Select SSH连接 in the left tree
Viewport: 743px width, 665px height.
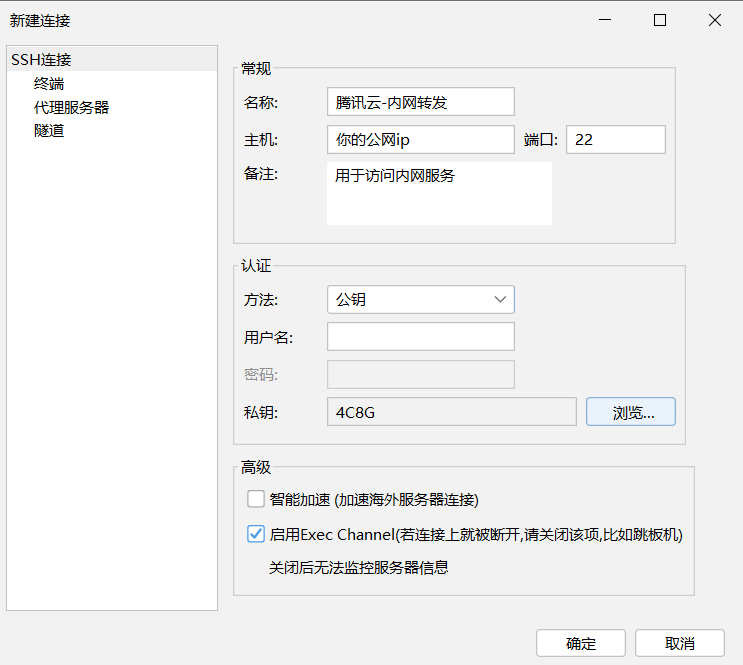coord(41,60)
